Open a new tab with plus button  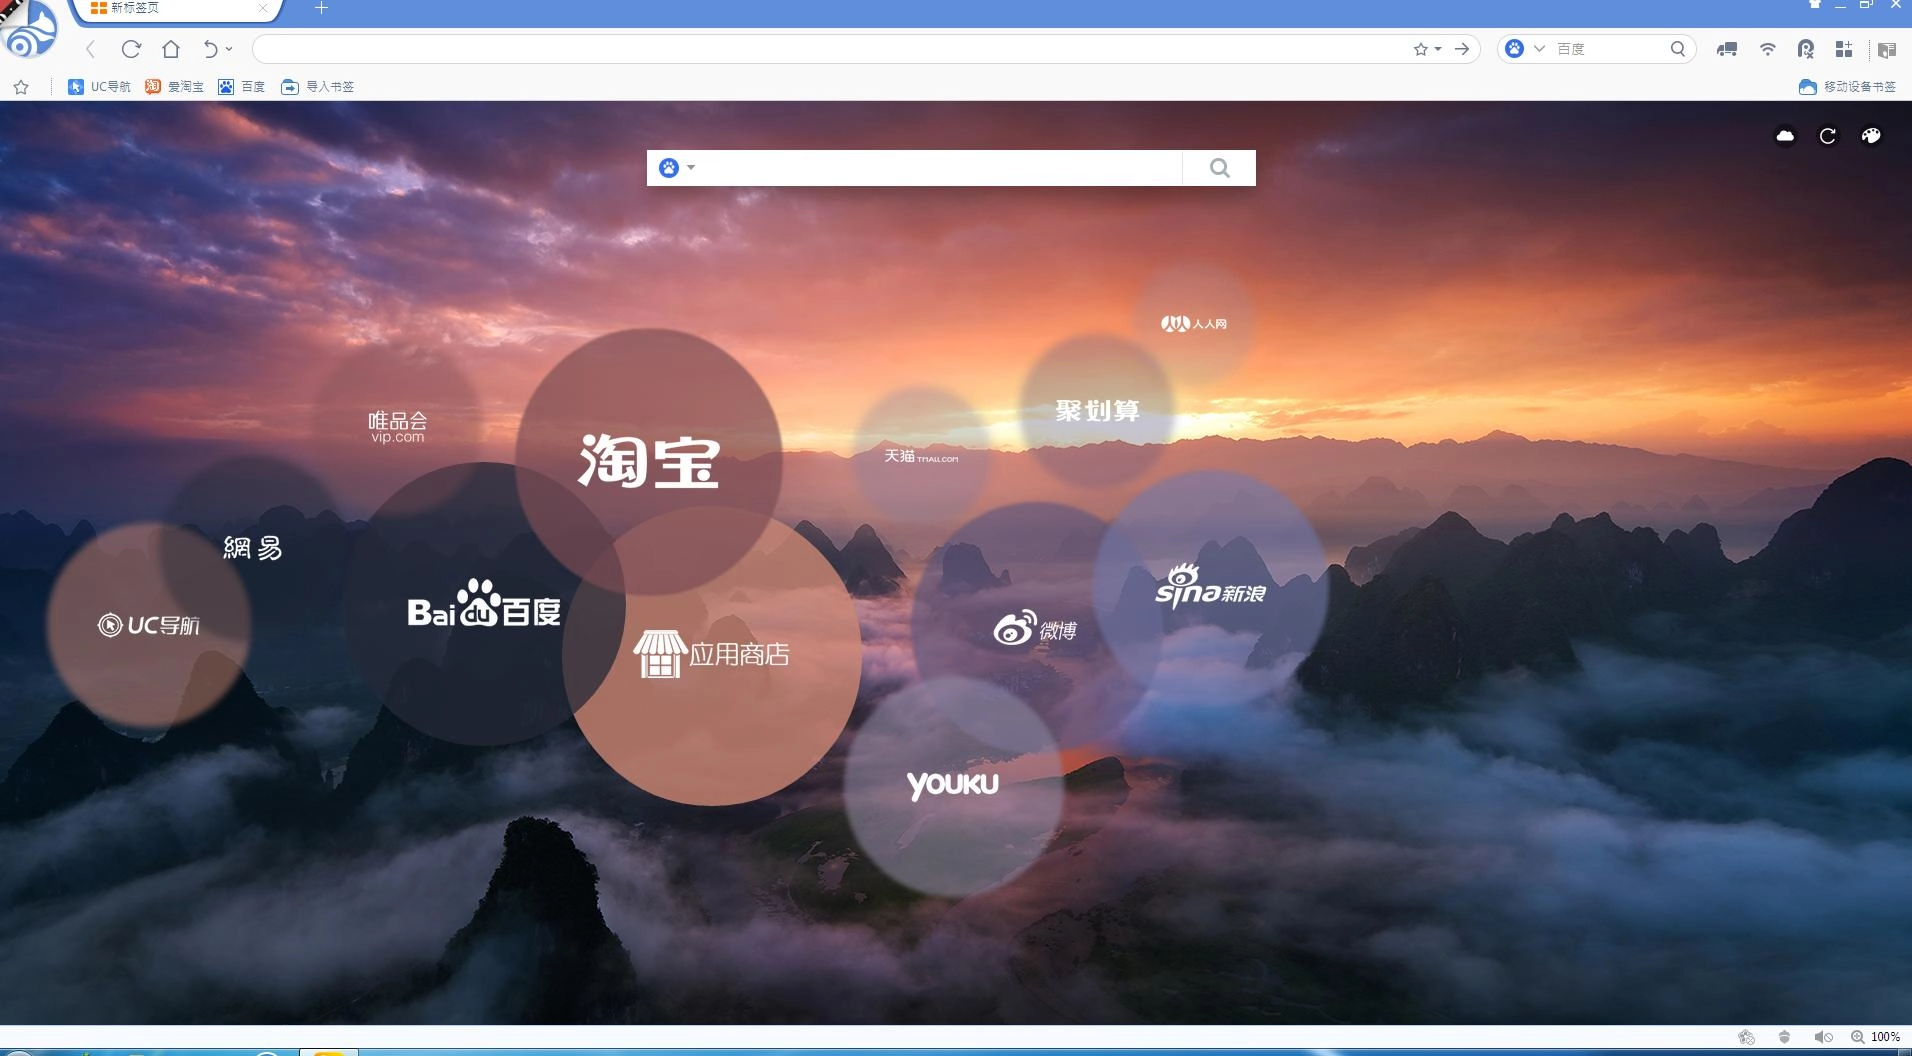321,8
